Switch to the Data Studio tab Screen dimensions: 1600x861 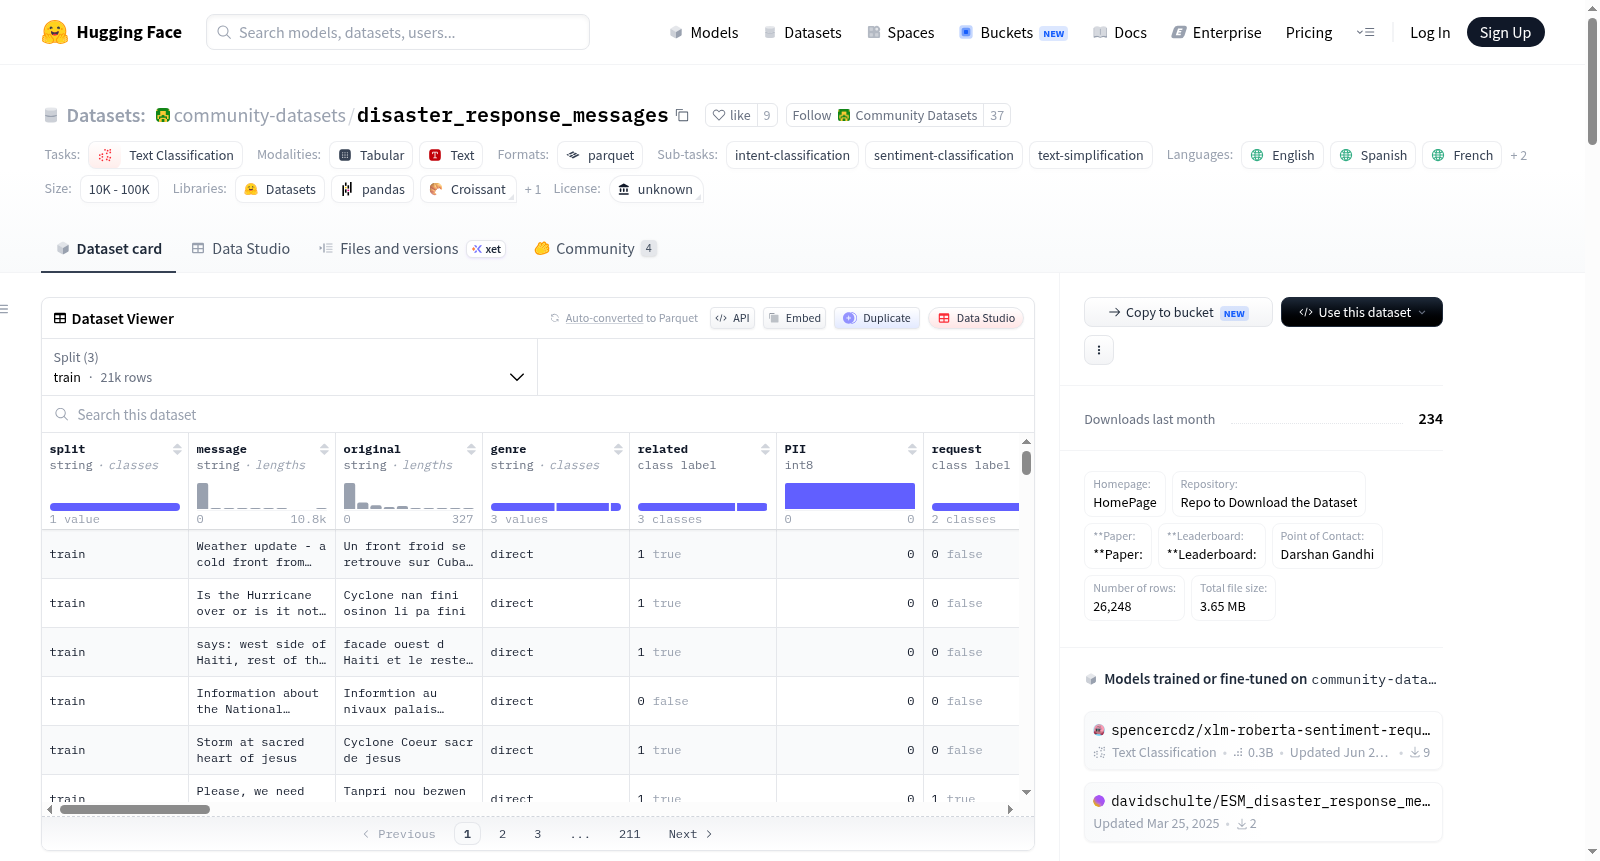pos(240,248)
